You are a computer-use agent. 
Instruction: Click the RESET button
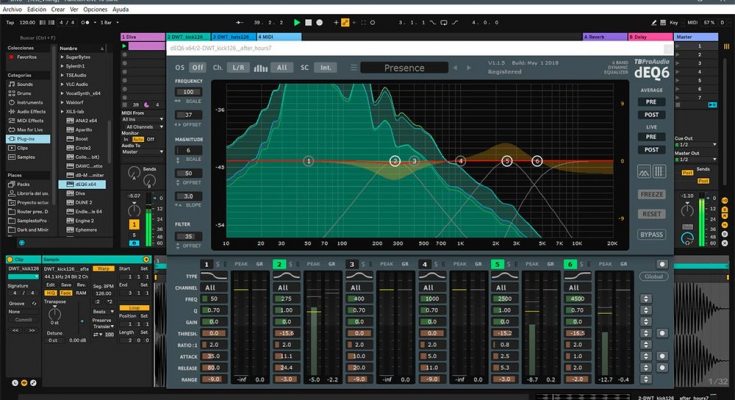pyautogui.click(x=651, y=214)
